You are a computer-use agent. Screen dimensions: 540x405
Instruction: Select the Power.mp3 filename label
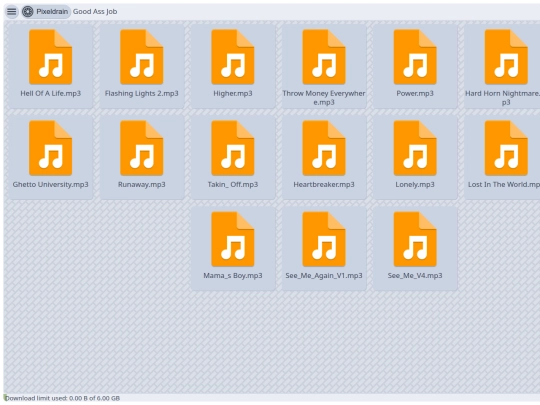pyautogui.click(x=415, y=93)
